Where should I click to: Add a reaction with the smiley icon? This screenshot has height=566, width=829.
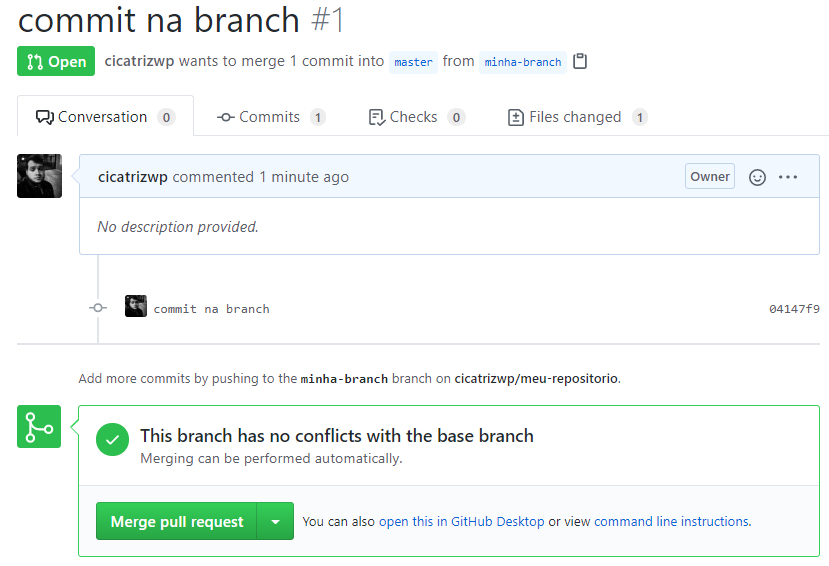(757, 177)
